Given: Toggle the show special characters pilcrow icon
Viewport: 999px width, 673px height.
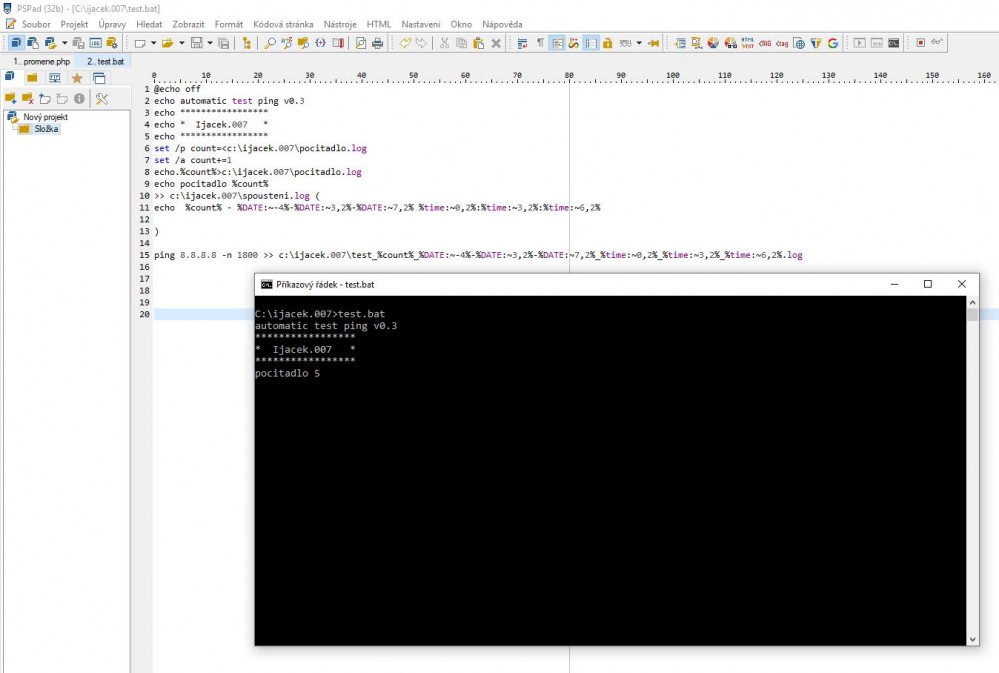Looking at the screenshot, I should pos(540,43).
